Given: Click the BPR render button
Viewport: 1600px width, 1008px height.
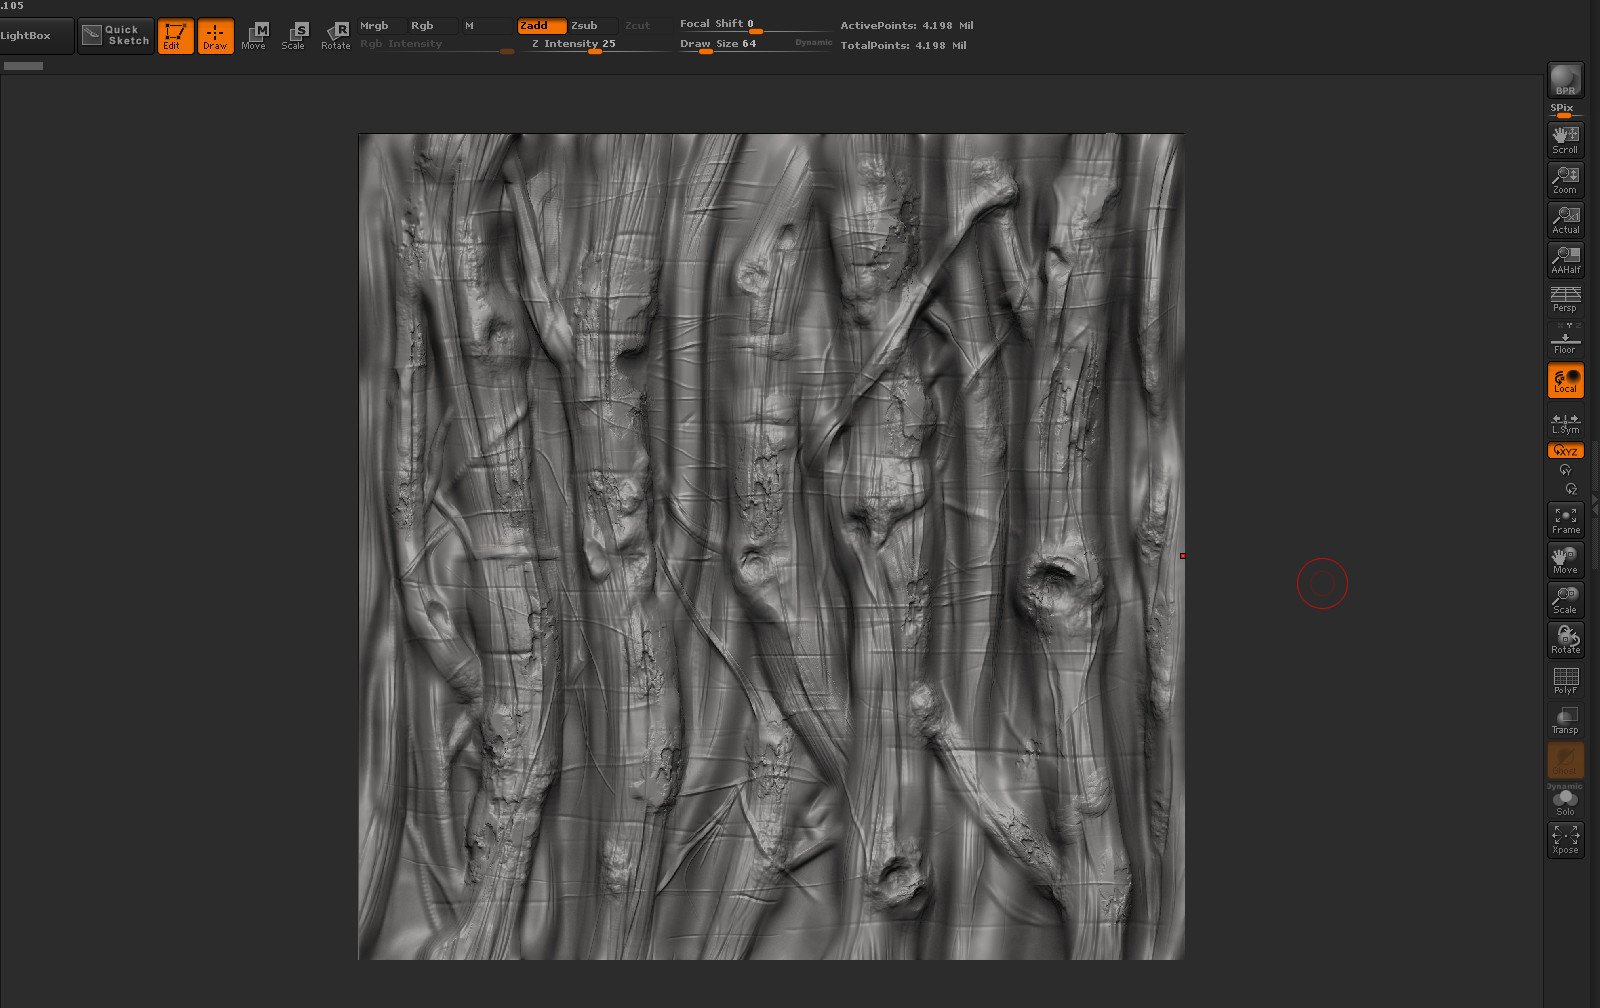Looking at the screenshot, I should pos(1565,80).
